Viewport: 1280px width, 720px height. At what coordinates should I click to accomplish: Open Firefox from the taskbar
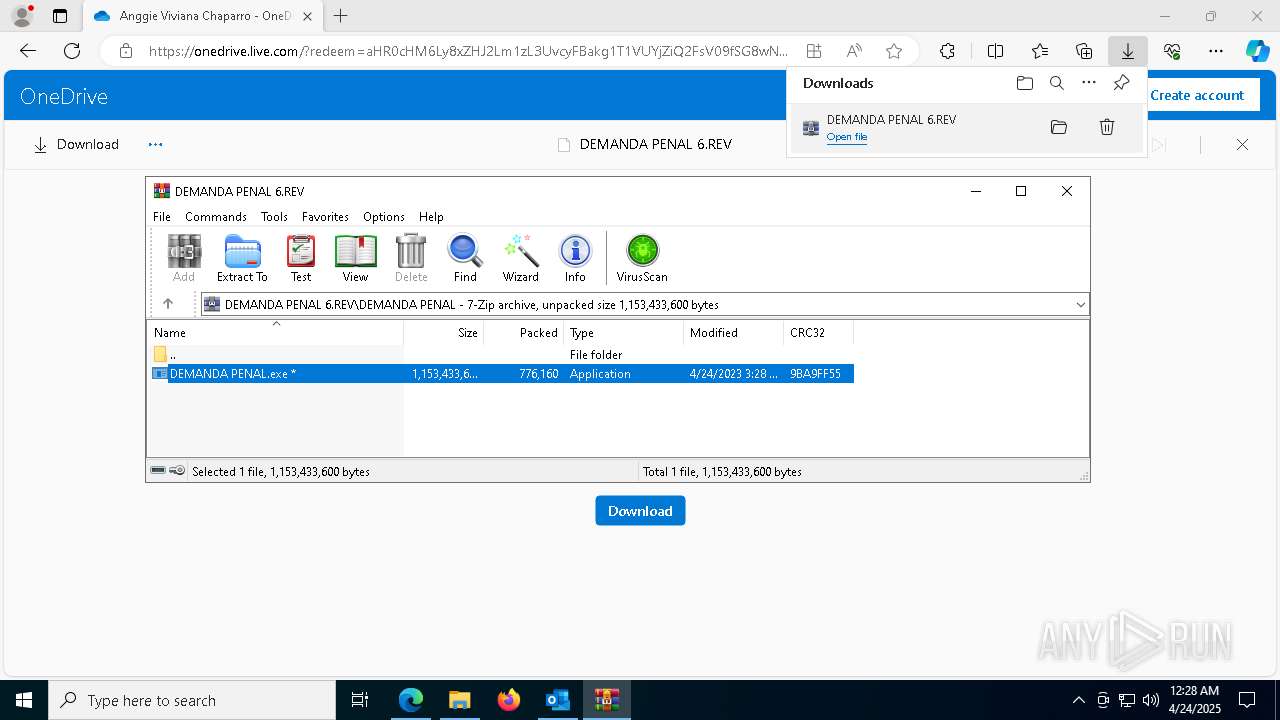(509, 700)
